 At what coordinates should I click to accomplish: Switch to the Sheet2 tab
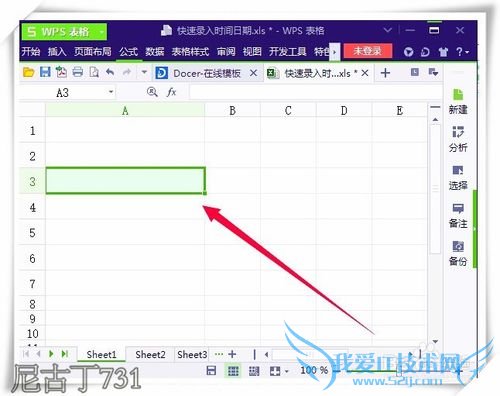[x=150, y=354]
